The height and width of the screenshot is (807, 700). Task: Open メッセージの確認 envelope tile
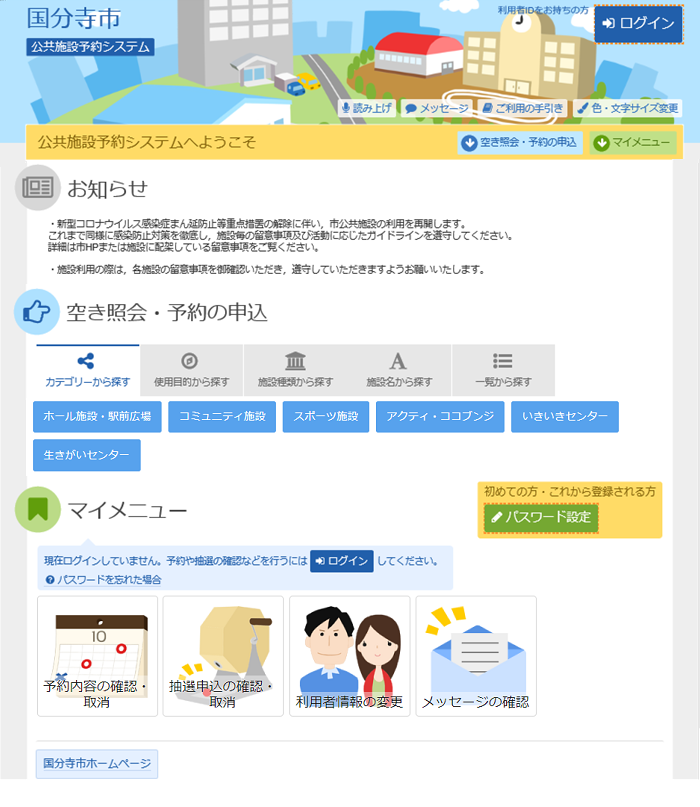click(476, 656)
